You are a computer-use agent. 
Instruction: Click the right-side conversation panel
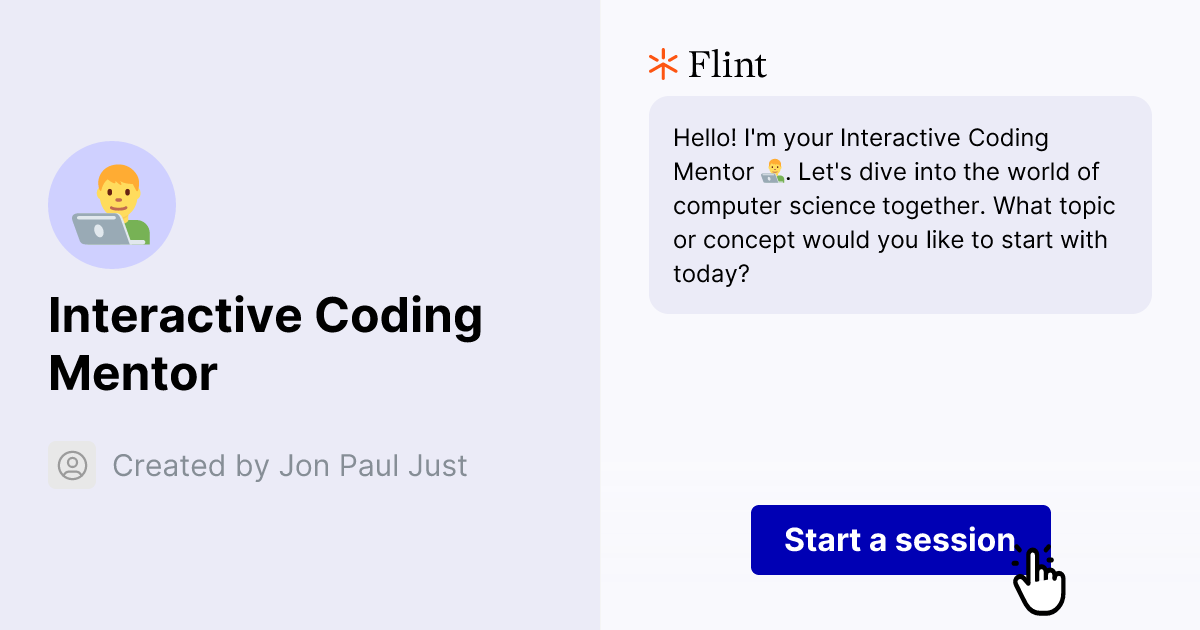(x=900, y=400)
